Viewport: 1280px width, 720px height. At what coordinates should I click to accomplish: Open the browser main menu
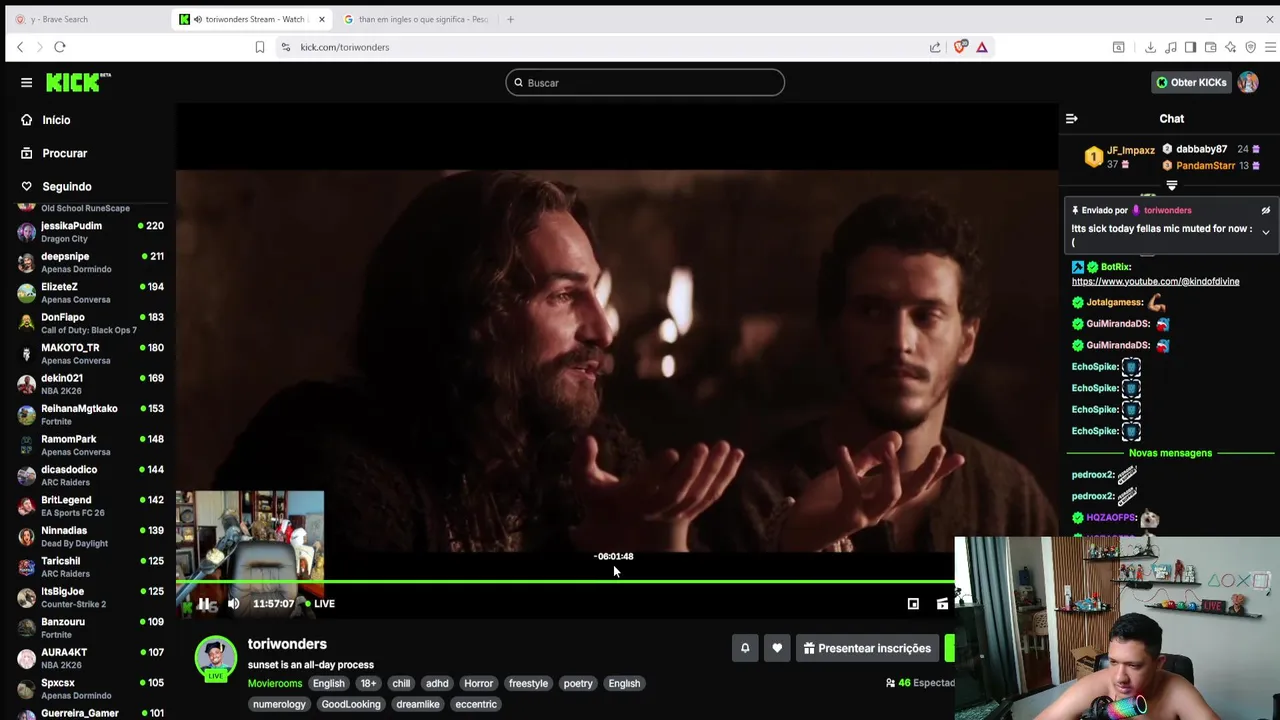(1270, 47)
